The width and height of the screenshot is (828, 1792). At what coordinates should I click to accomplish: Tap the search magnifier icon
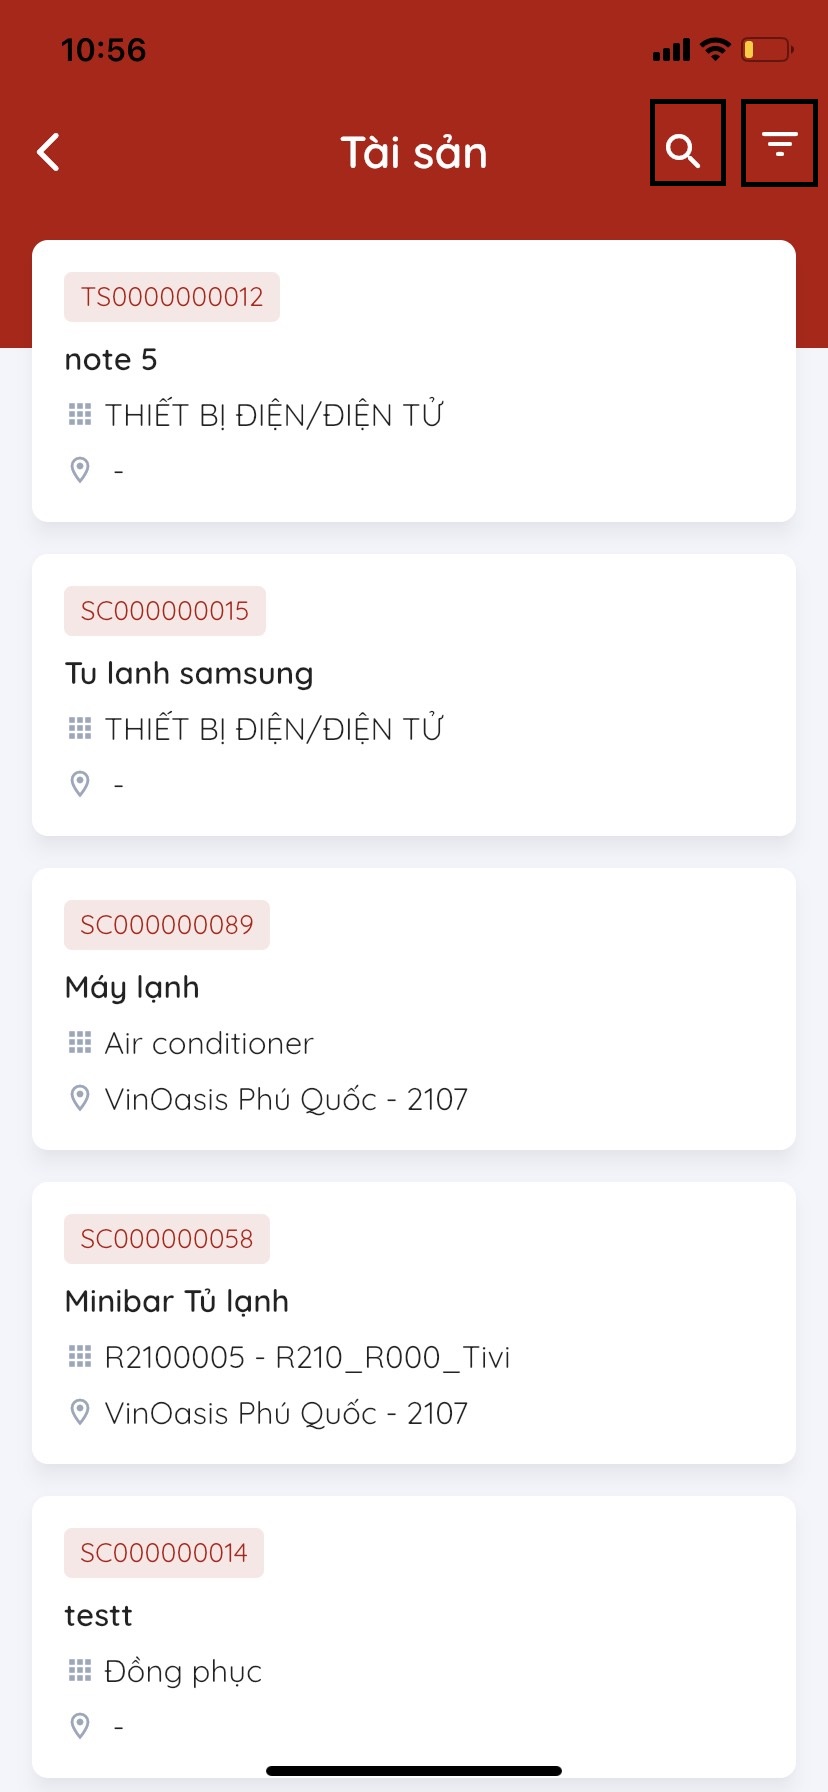click(687, 143)
